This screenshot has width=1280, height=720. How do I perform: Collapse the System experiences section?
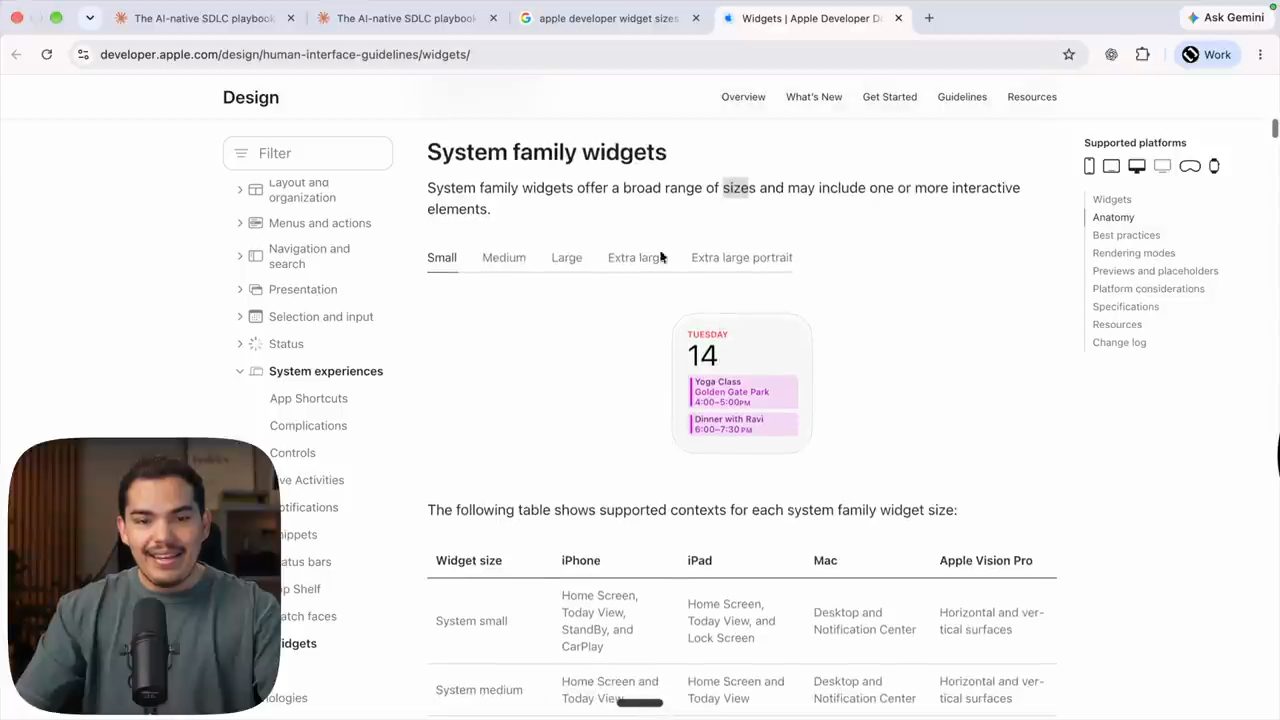click(240, 371)
